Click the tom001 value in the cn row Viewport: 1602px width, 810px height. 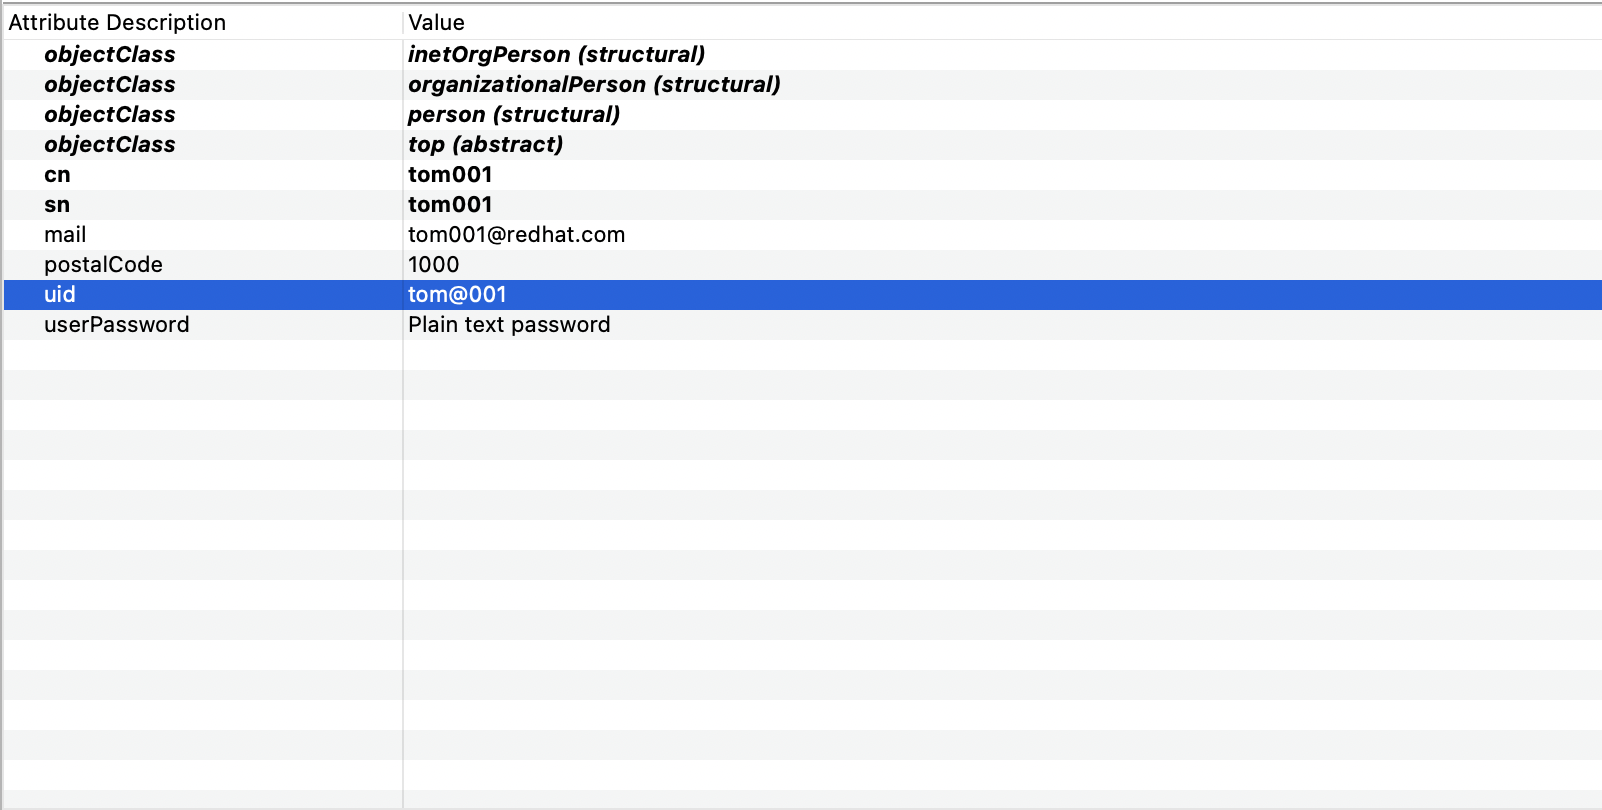[450, 175]
